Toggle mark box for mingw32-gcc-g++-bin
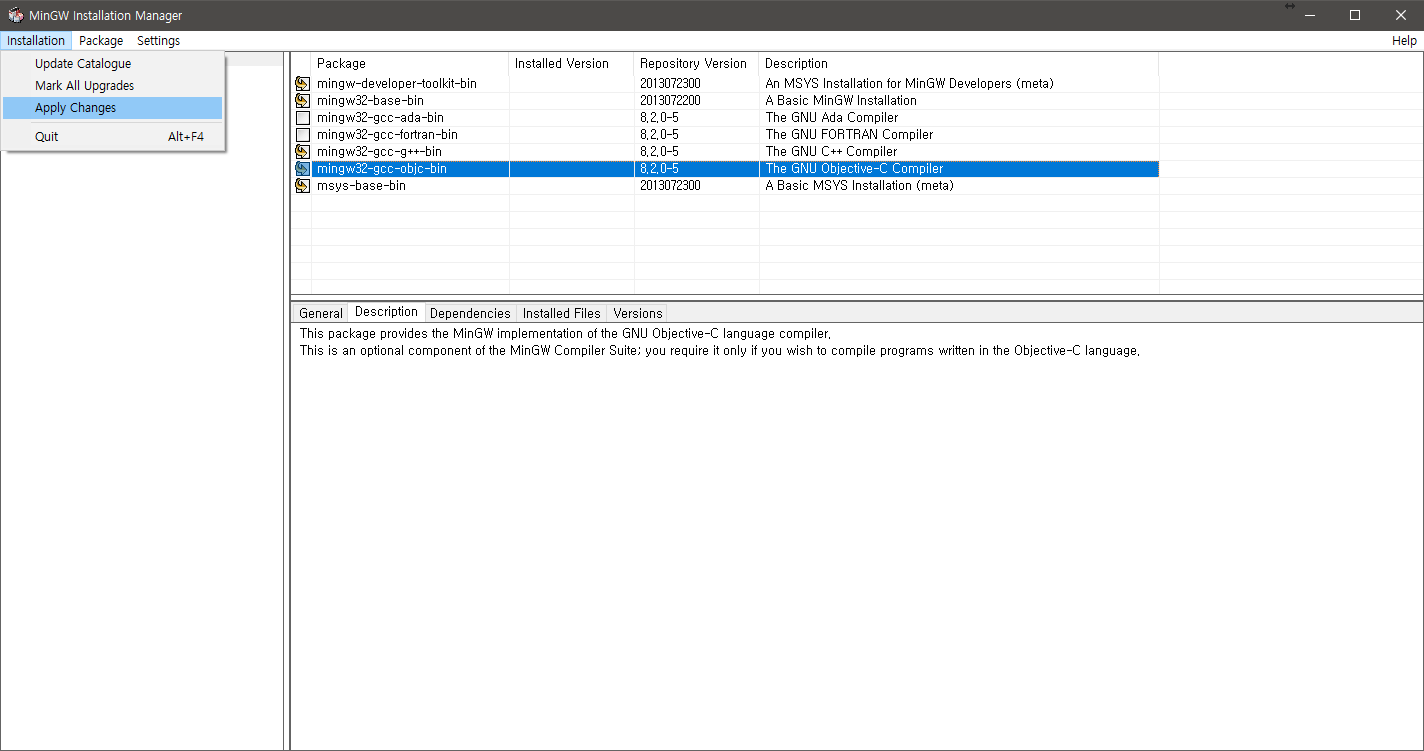1424x751 pixels. pos(302,152)
